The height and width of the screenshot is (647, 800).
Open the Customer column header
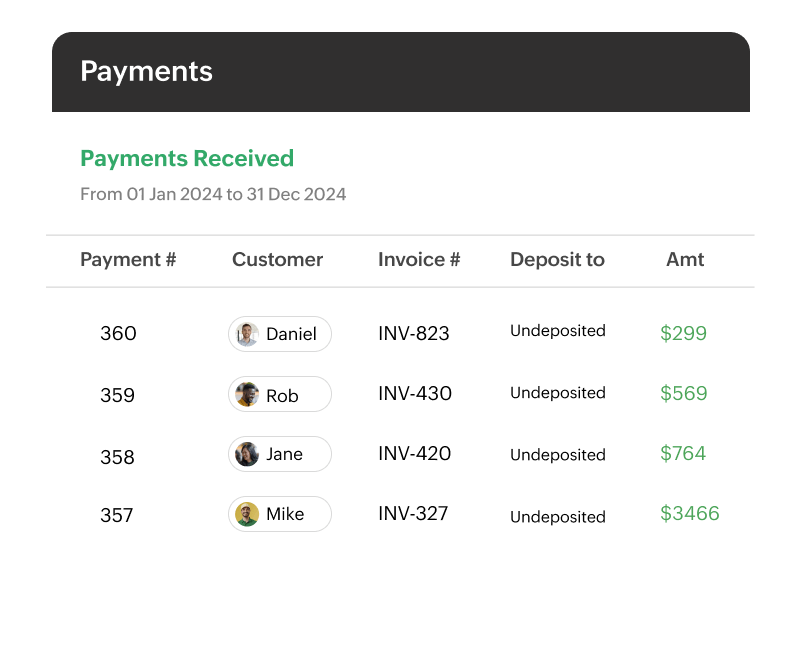pyautogui.click(x=277, y=259)
